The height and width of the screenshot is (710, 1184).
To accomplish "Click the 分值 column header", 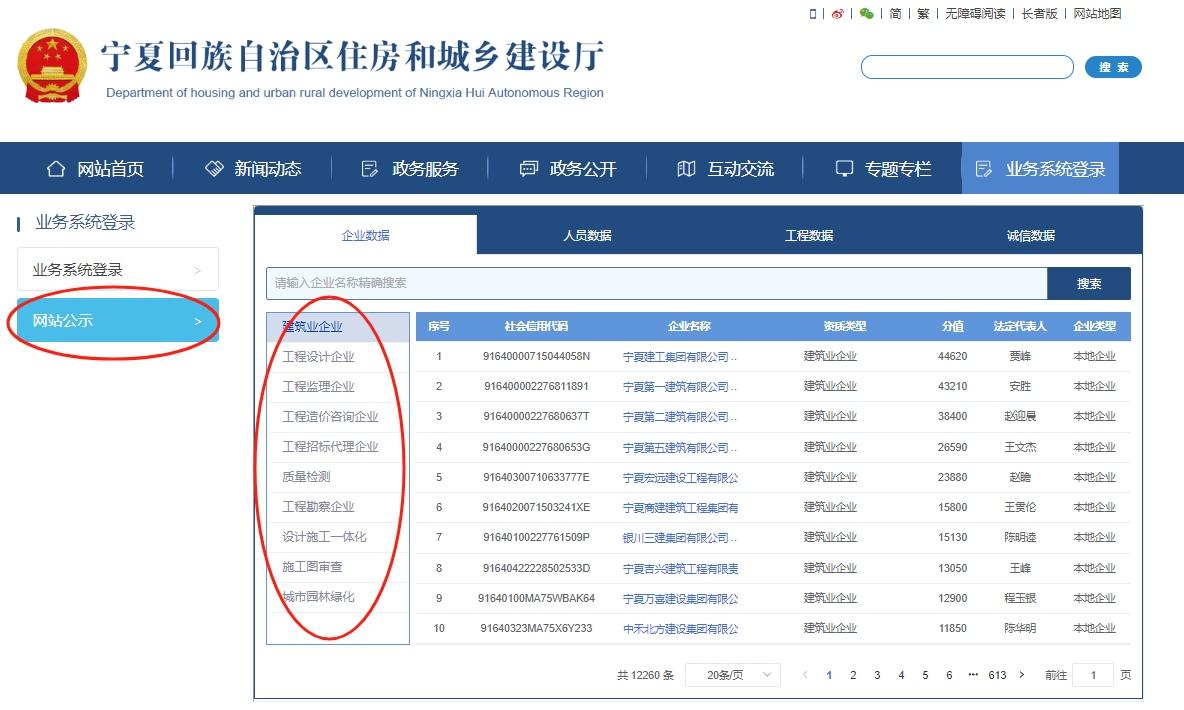I will click(952, 326).
